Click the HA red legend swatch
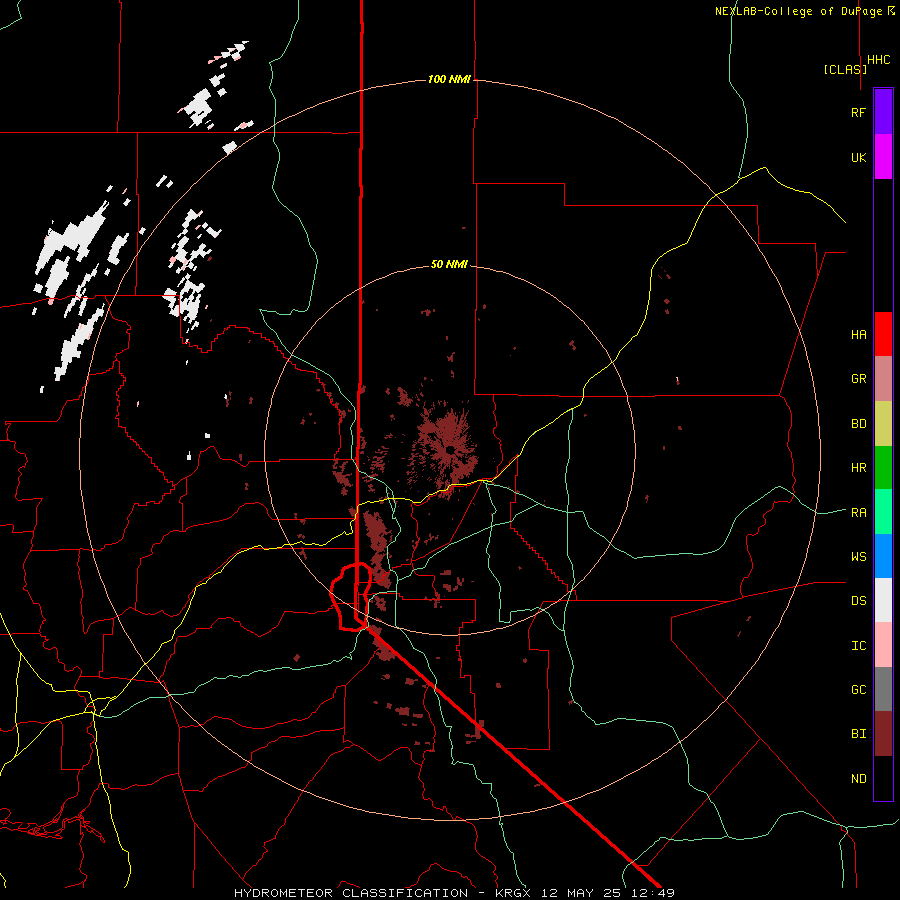 coord(883,334)
